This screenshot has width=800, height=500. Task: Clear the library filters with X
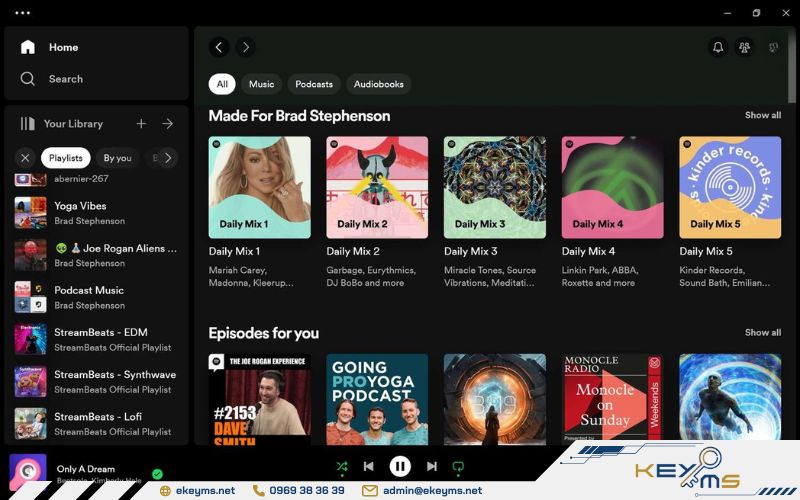pyautogui.click(x=25, y=158)
